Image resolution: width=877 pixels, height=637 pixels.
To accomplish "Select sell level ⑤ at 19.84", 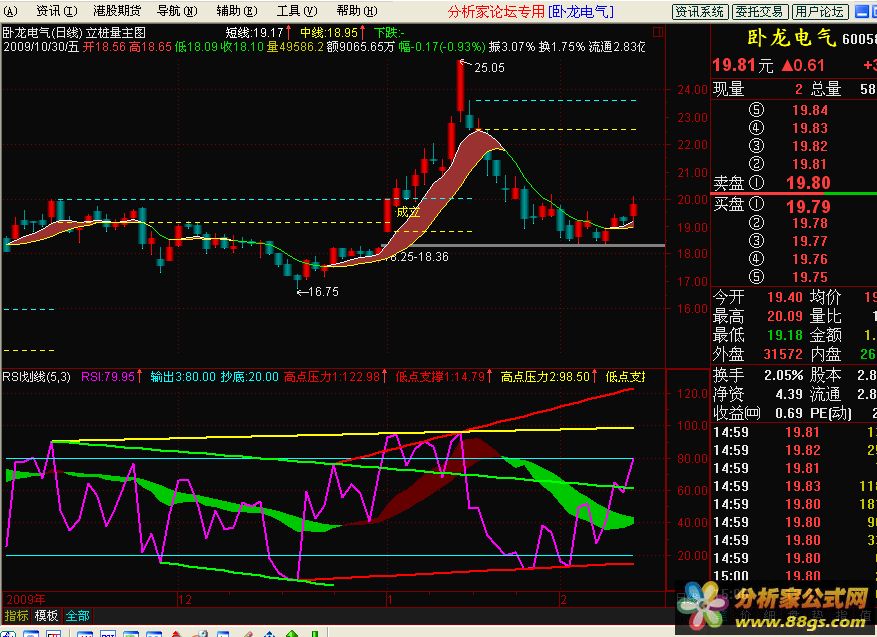I will pos(809,110).
